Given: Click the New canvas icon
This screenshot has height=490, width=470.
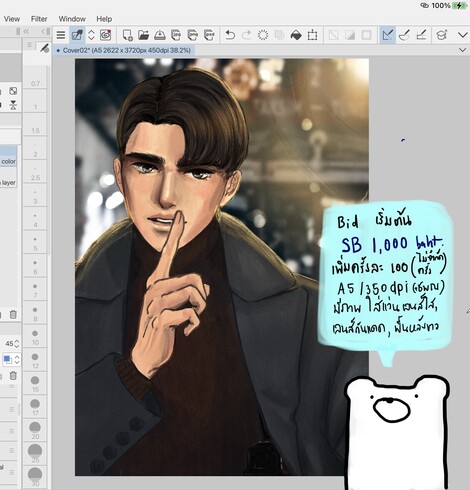Looking at the screenshot, I should [x=127, y=35].
